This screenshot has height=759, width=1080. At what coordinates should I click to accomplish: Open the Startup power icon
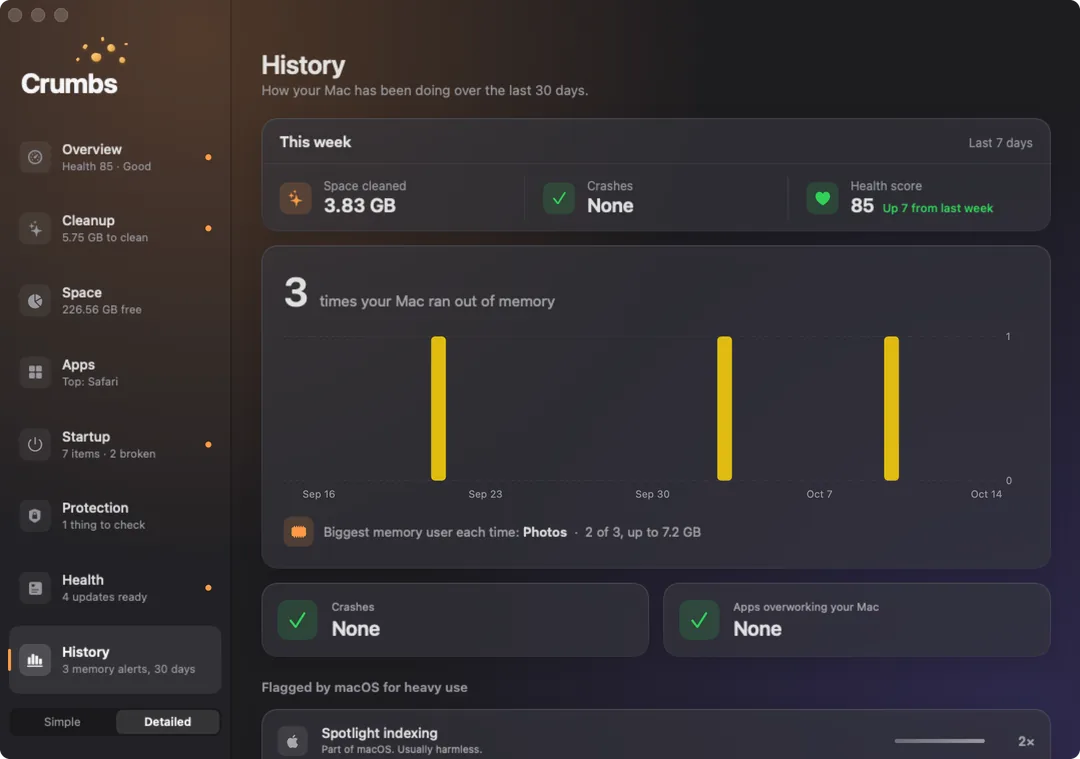[x=35, y=444]
